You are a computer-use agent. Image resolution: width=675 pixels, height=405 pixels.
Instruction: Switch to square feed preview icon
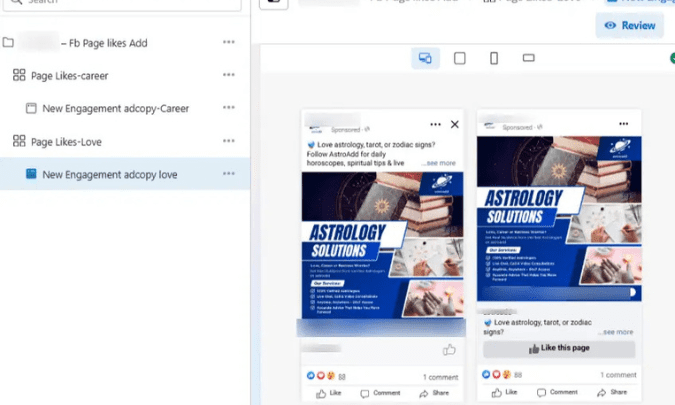460,58
